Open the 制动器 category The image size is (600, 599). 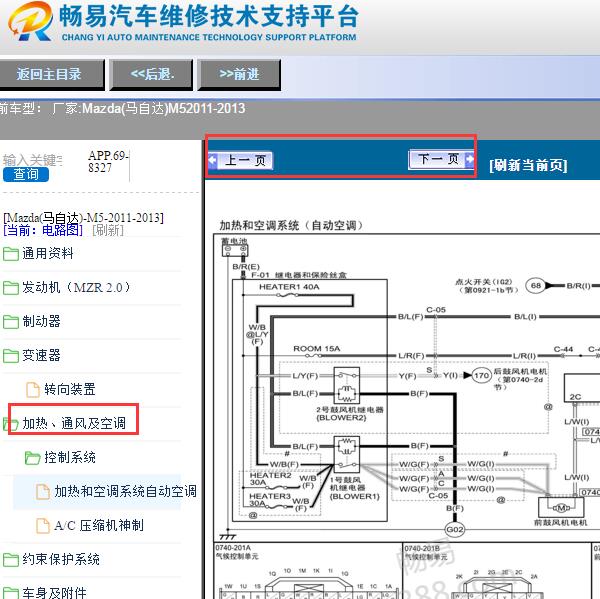coord(41,322)
